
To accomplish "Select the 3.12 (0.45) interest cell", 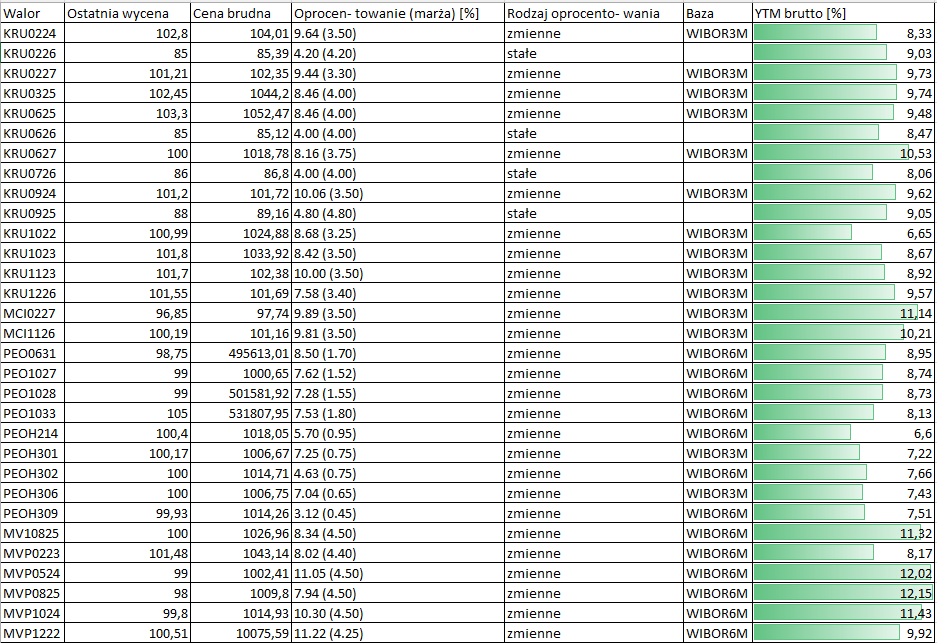I will pos(398,514).
